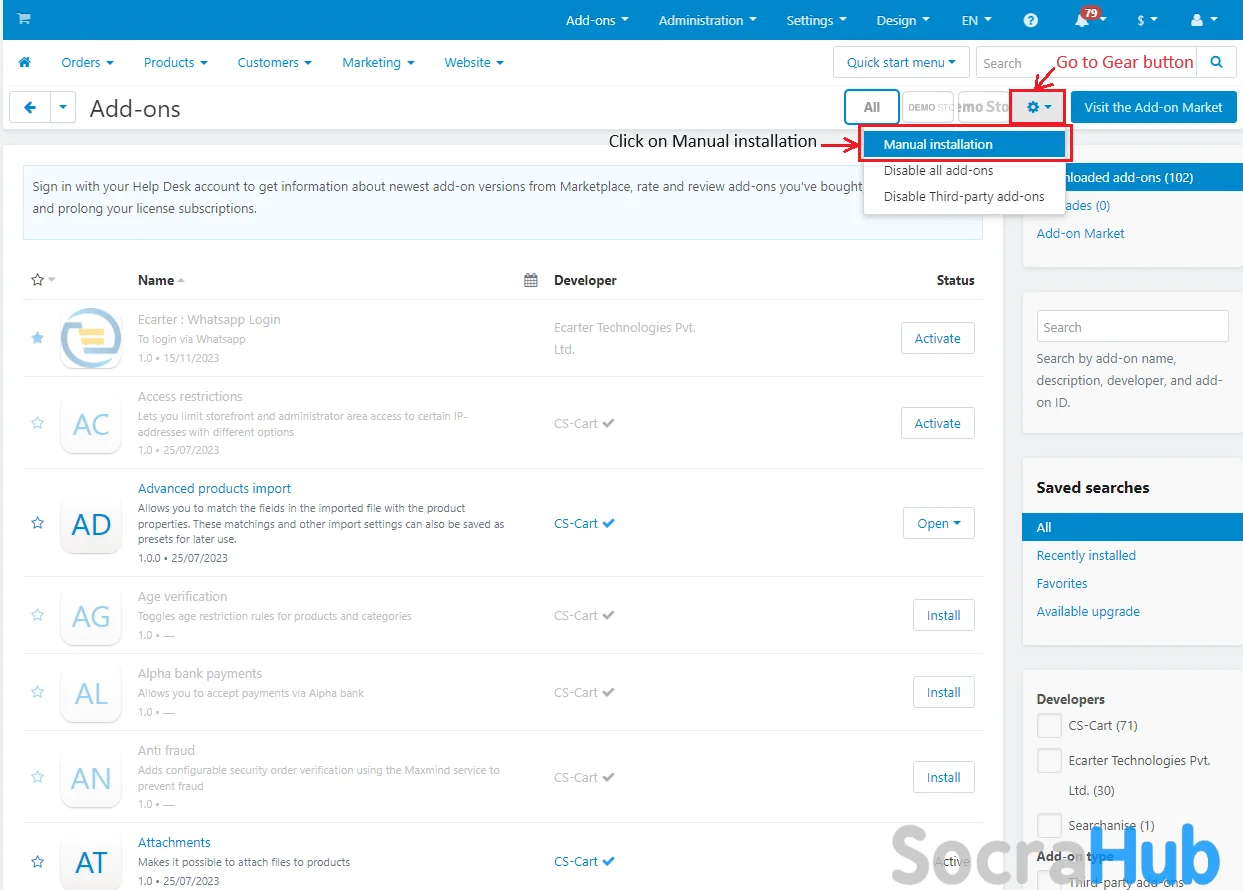The image size is (1243, 890).
Task: Select the All saved search
Action: coord(1132,527)
